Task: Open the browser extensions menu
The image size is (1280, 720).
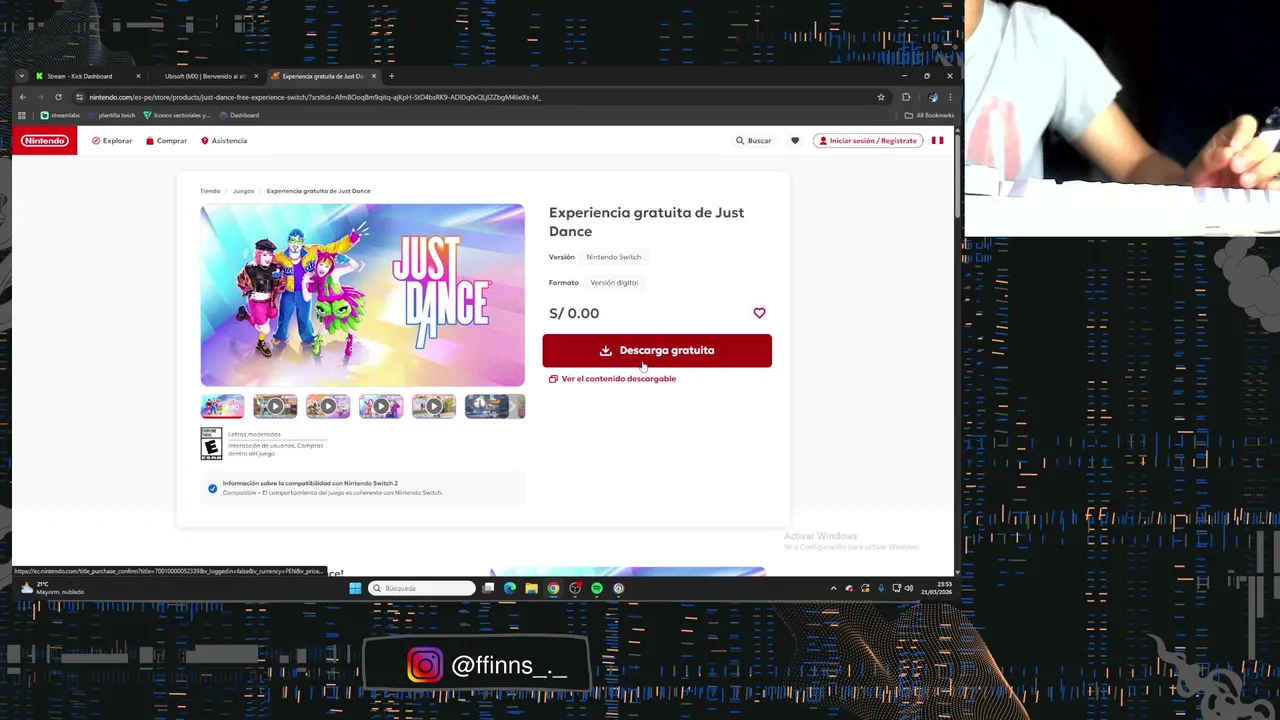Action: pyautogui.click(x=906, y=97)
